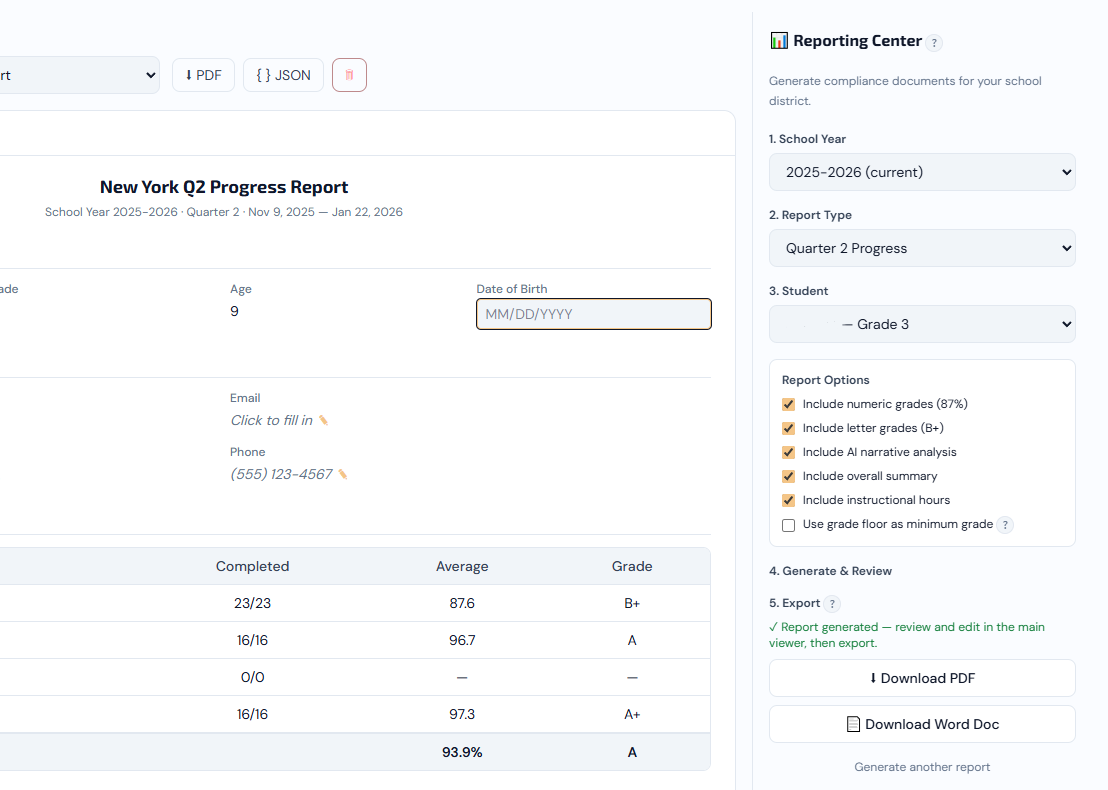Click the Date of Birth input field
Image resolution: width=1108 pixels, height=790 pixels.
[x=593, y=313]
